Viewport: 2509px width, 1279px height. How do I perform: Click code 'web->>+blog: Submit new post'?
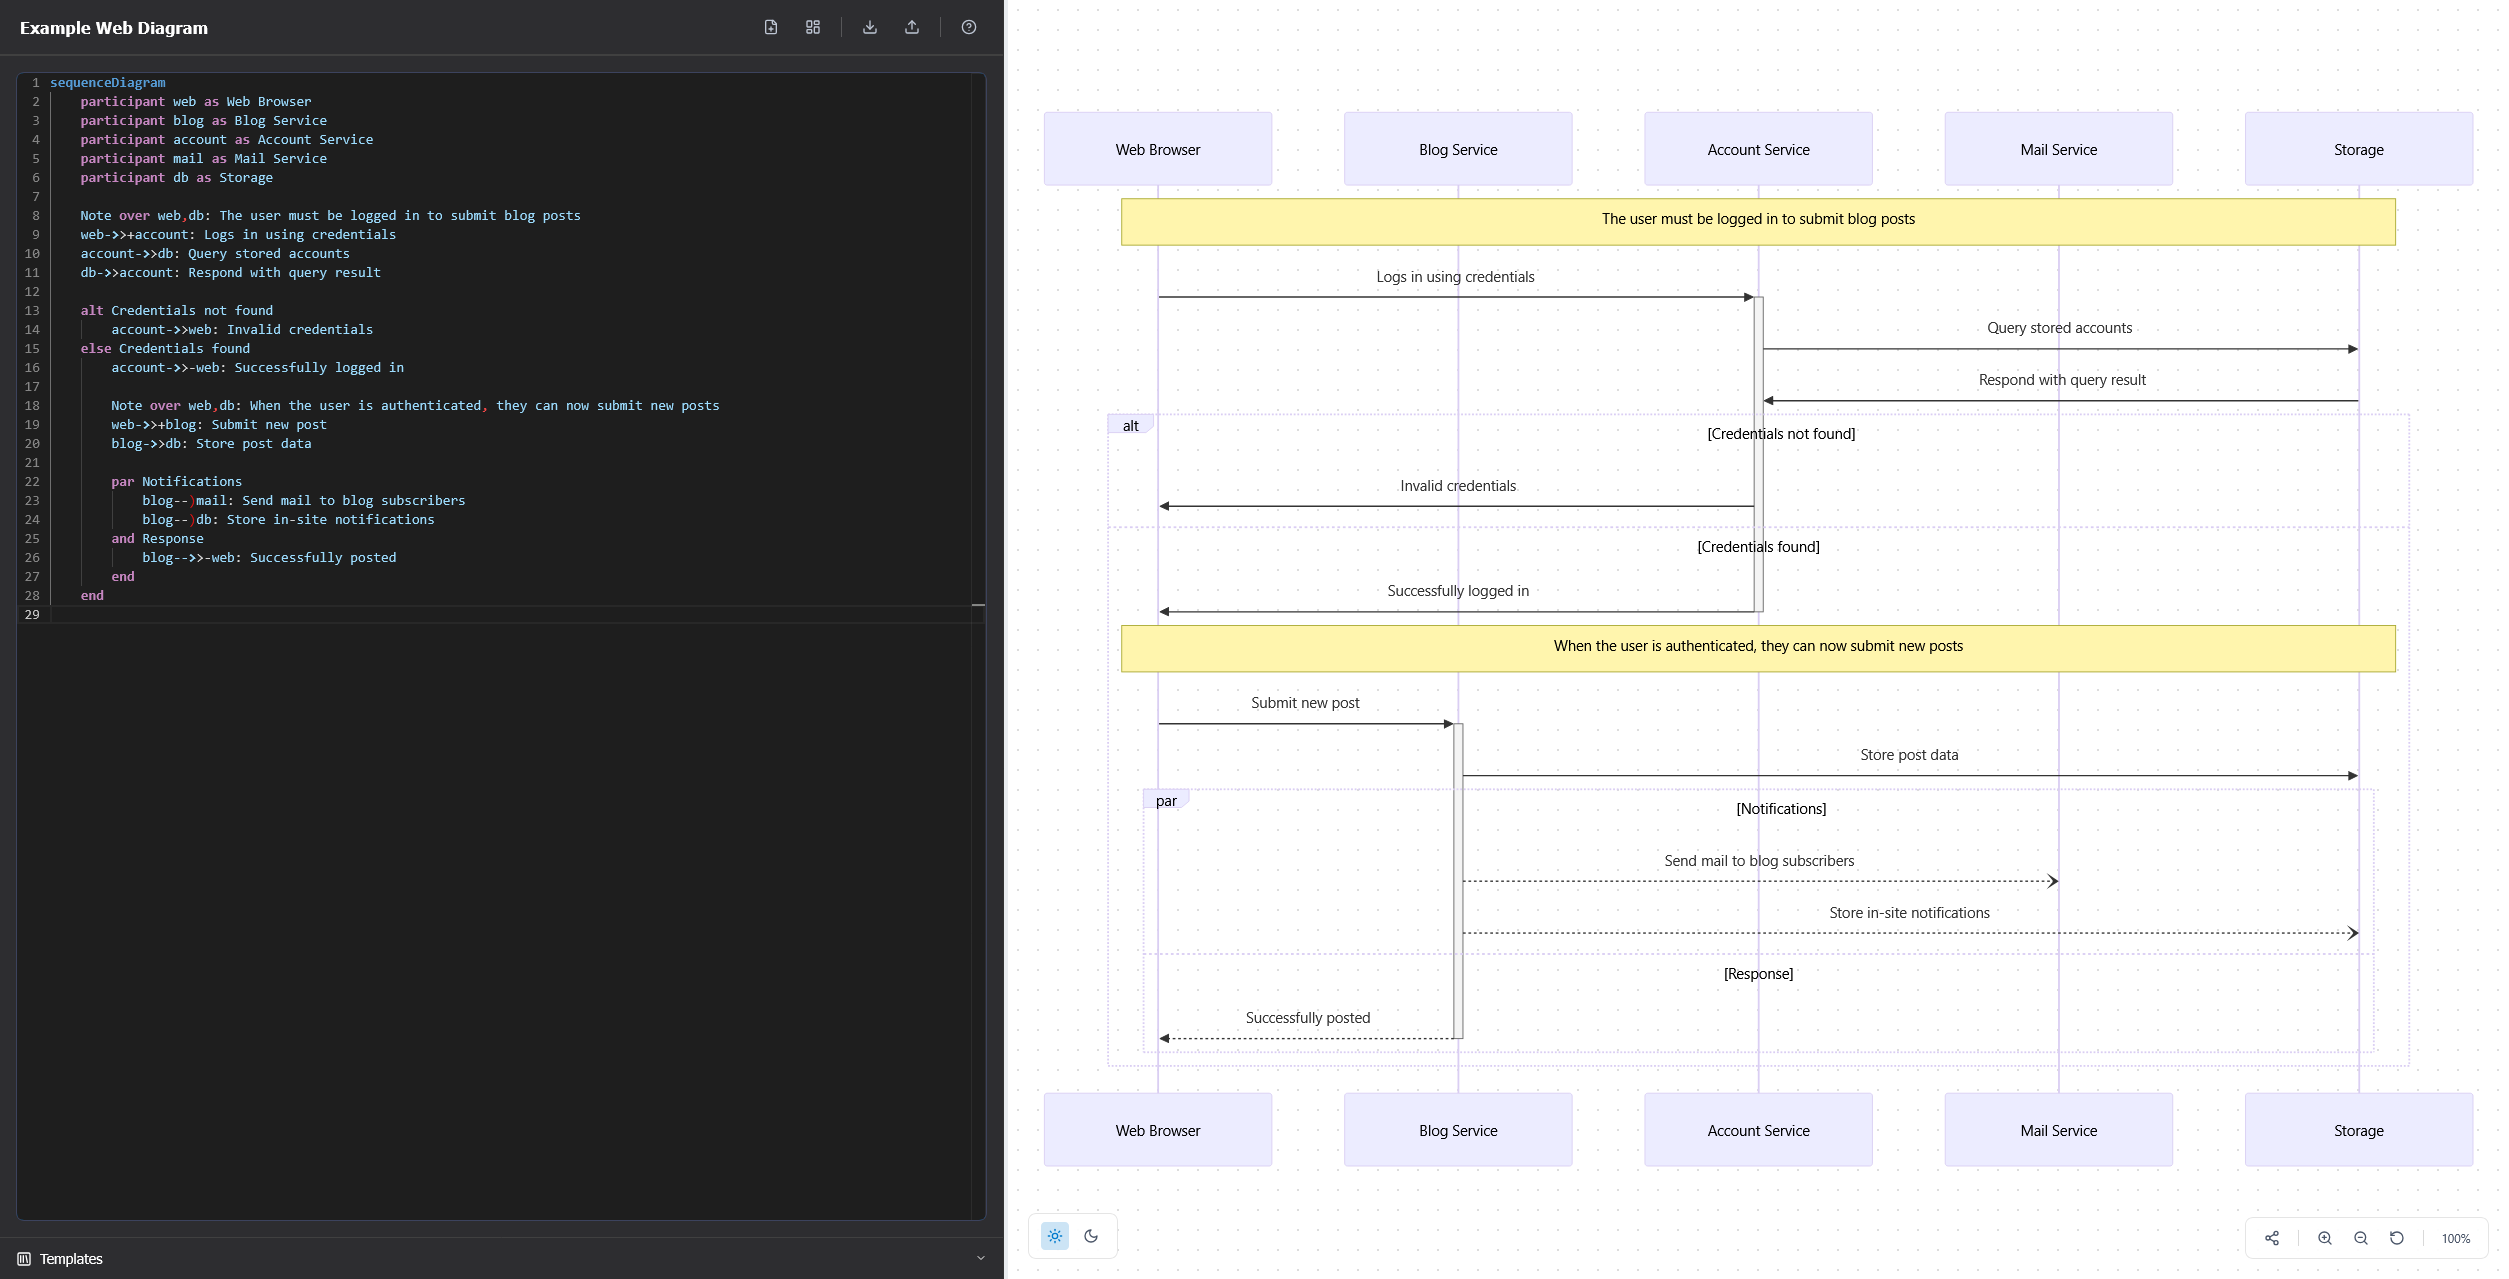pos(219,425)
